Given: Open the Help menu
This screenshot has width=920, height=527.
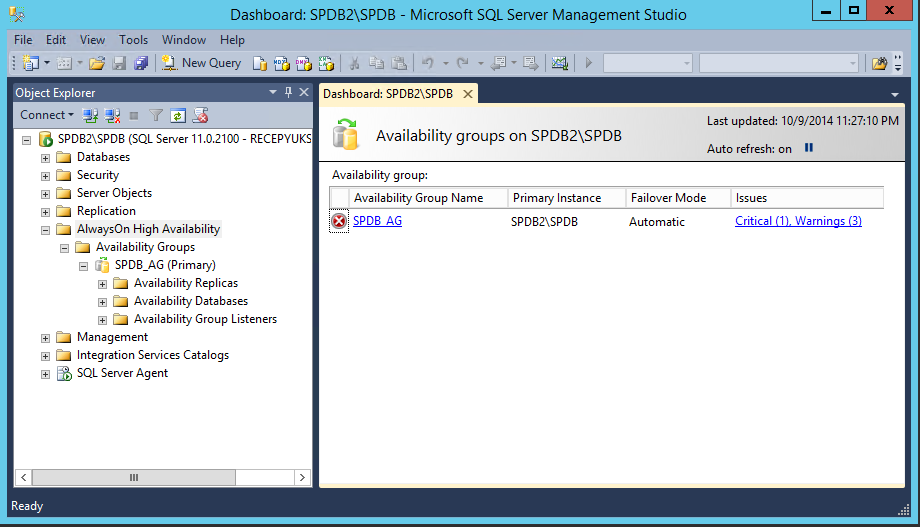Looking at the screenshot, I should (x=232, y=40).
